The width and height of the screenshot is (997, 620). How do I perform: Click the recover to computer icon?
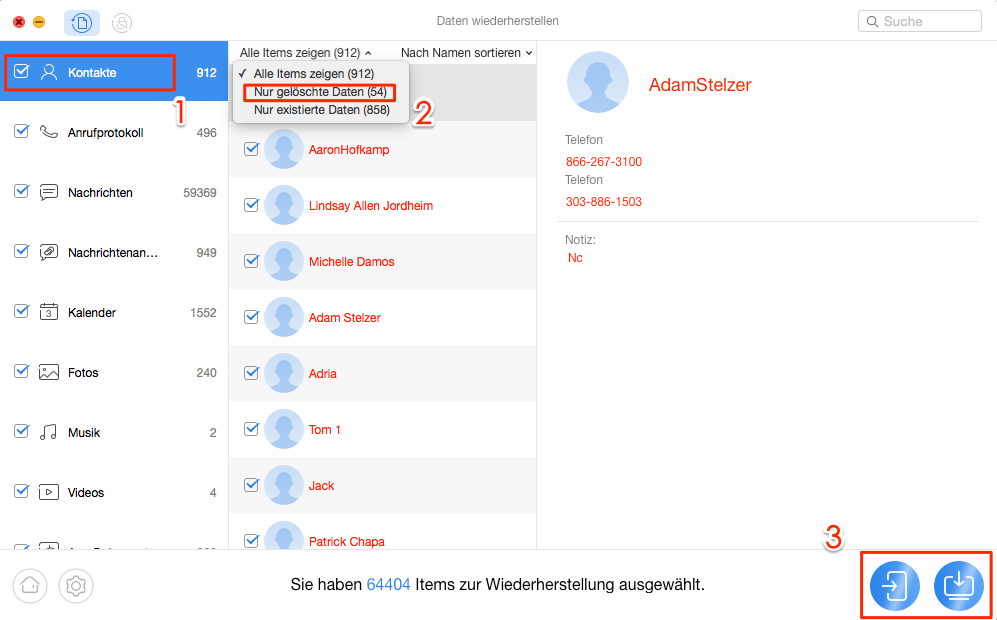click(x=958, y=585)
